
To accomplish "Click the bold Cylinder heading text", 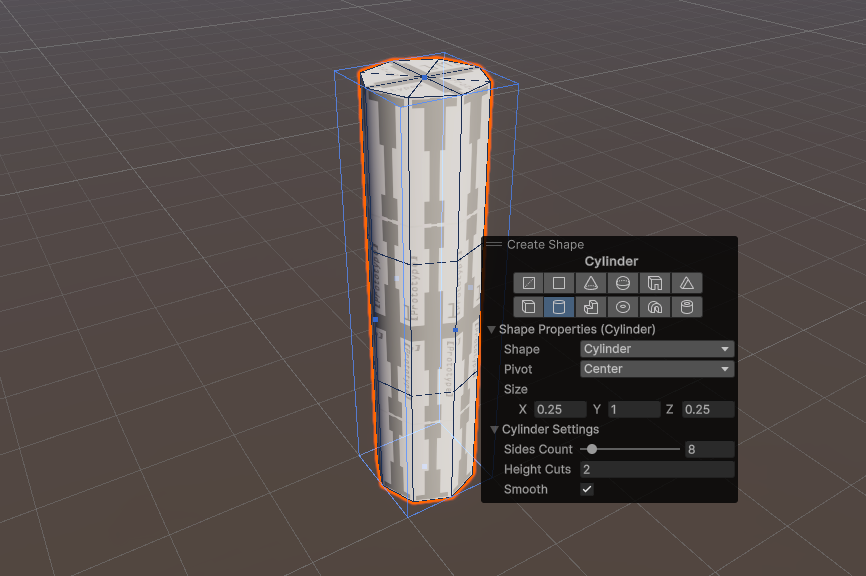I will coord(611,261).
